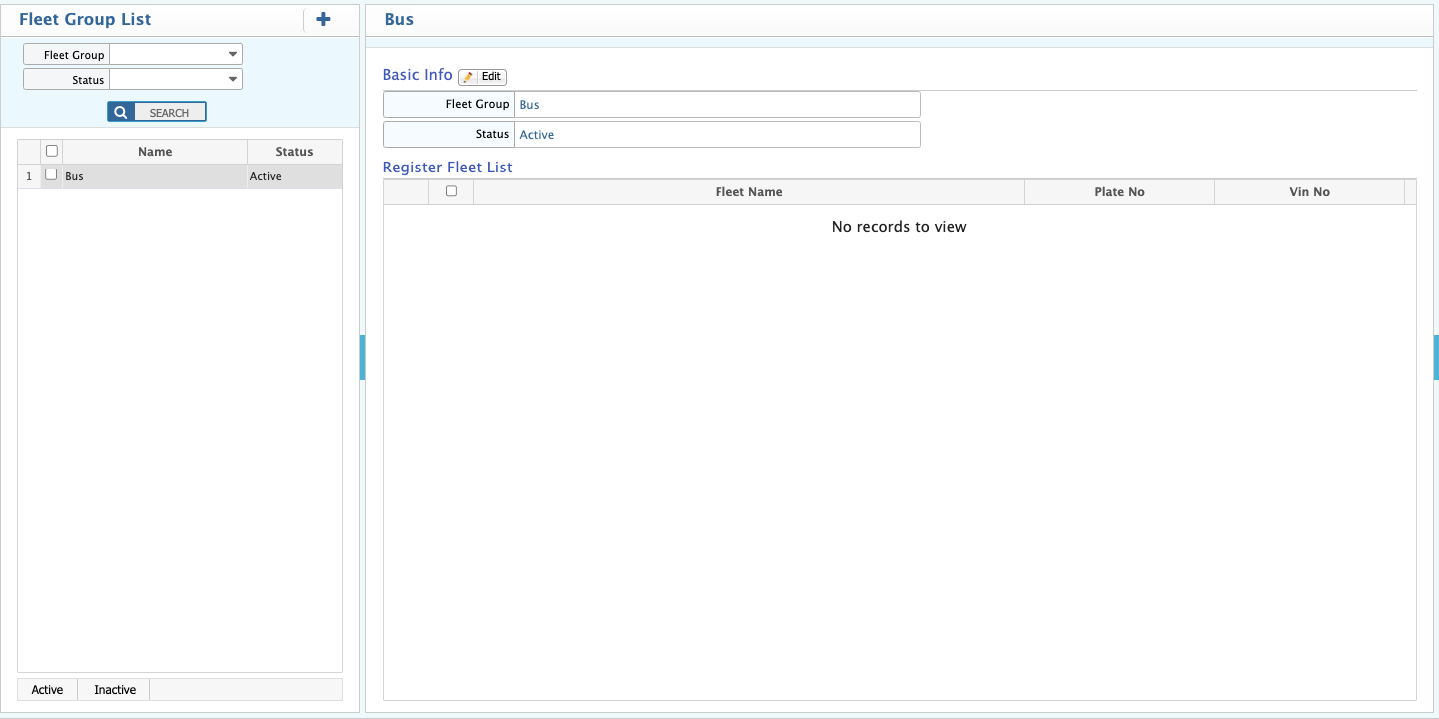Viewport: 1439px width, 719px height.
Task: Click the Fleet Name column header
Action: point(749,192)
